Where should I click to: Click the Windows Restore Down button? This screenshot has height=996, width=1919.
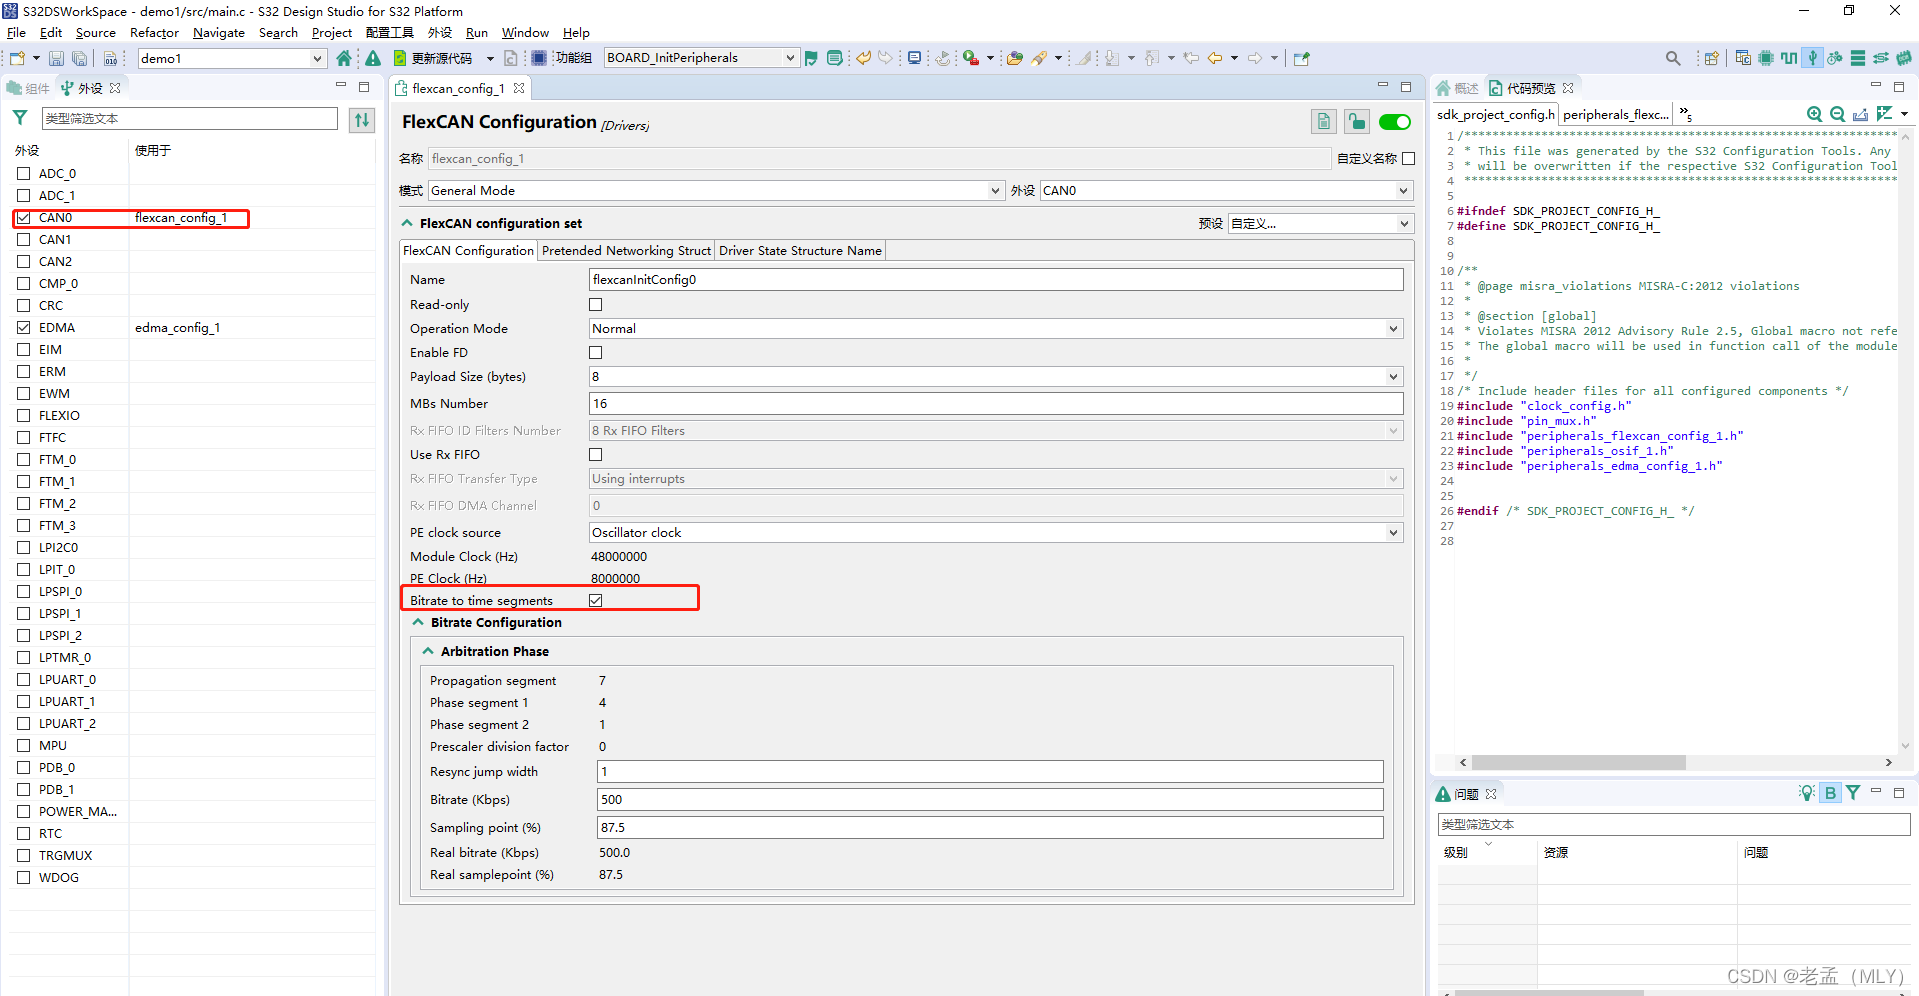pos(1849,10)
